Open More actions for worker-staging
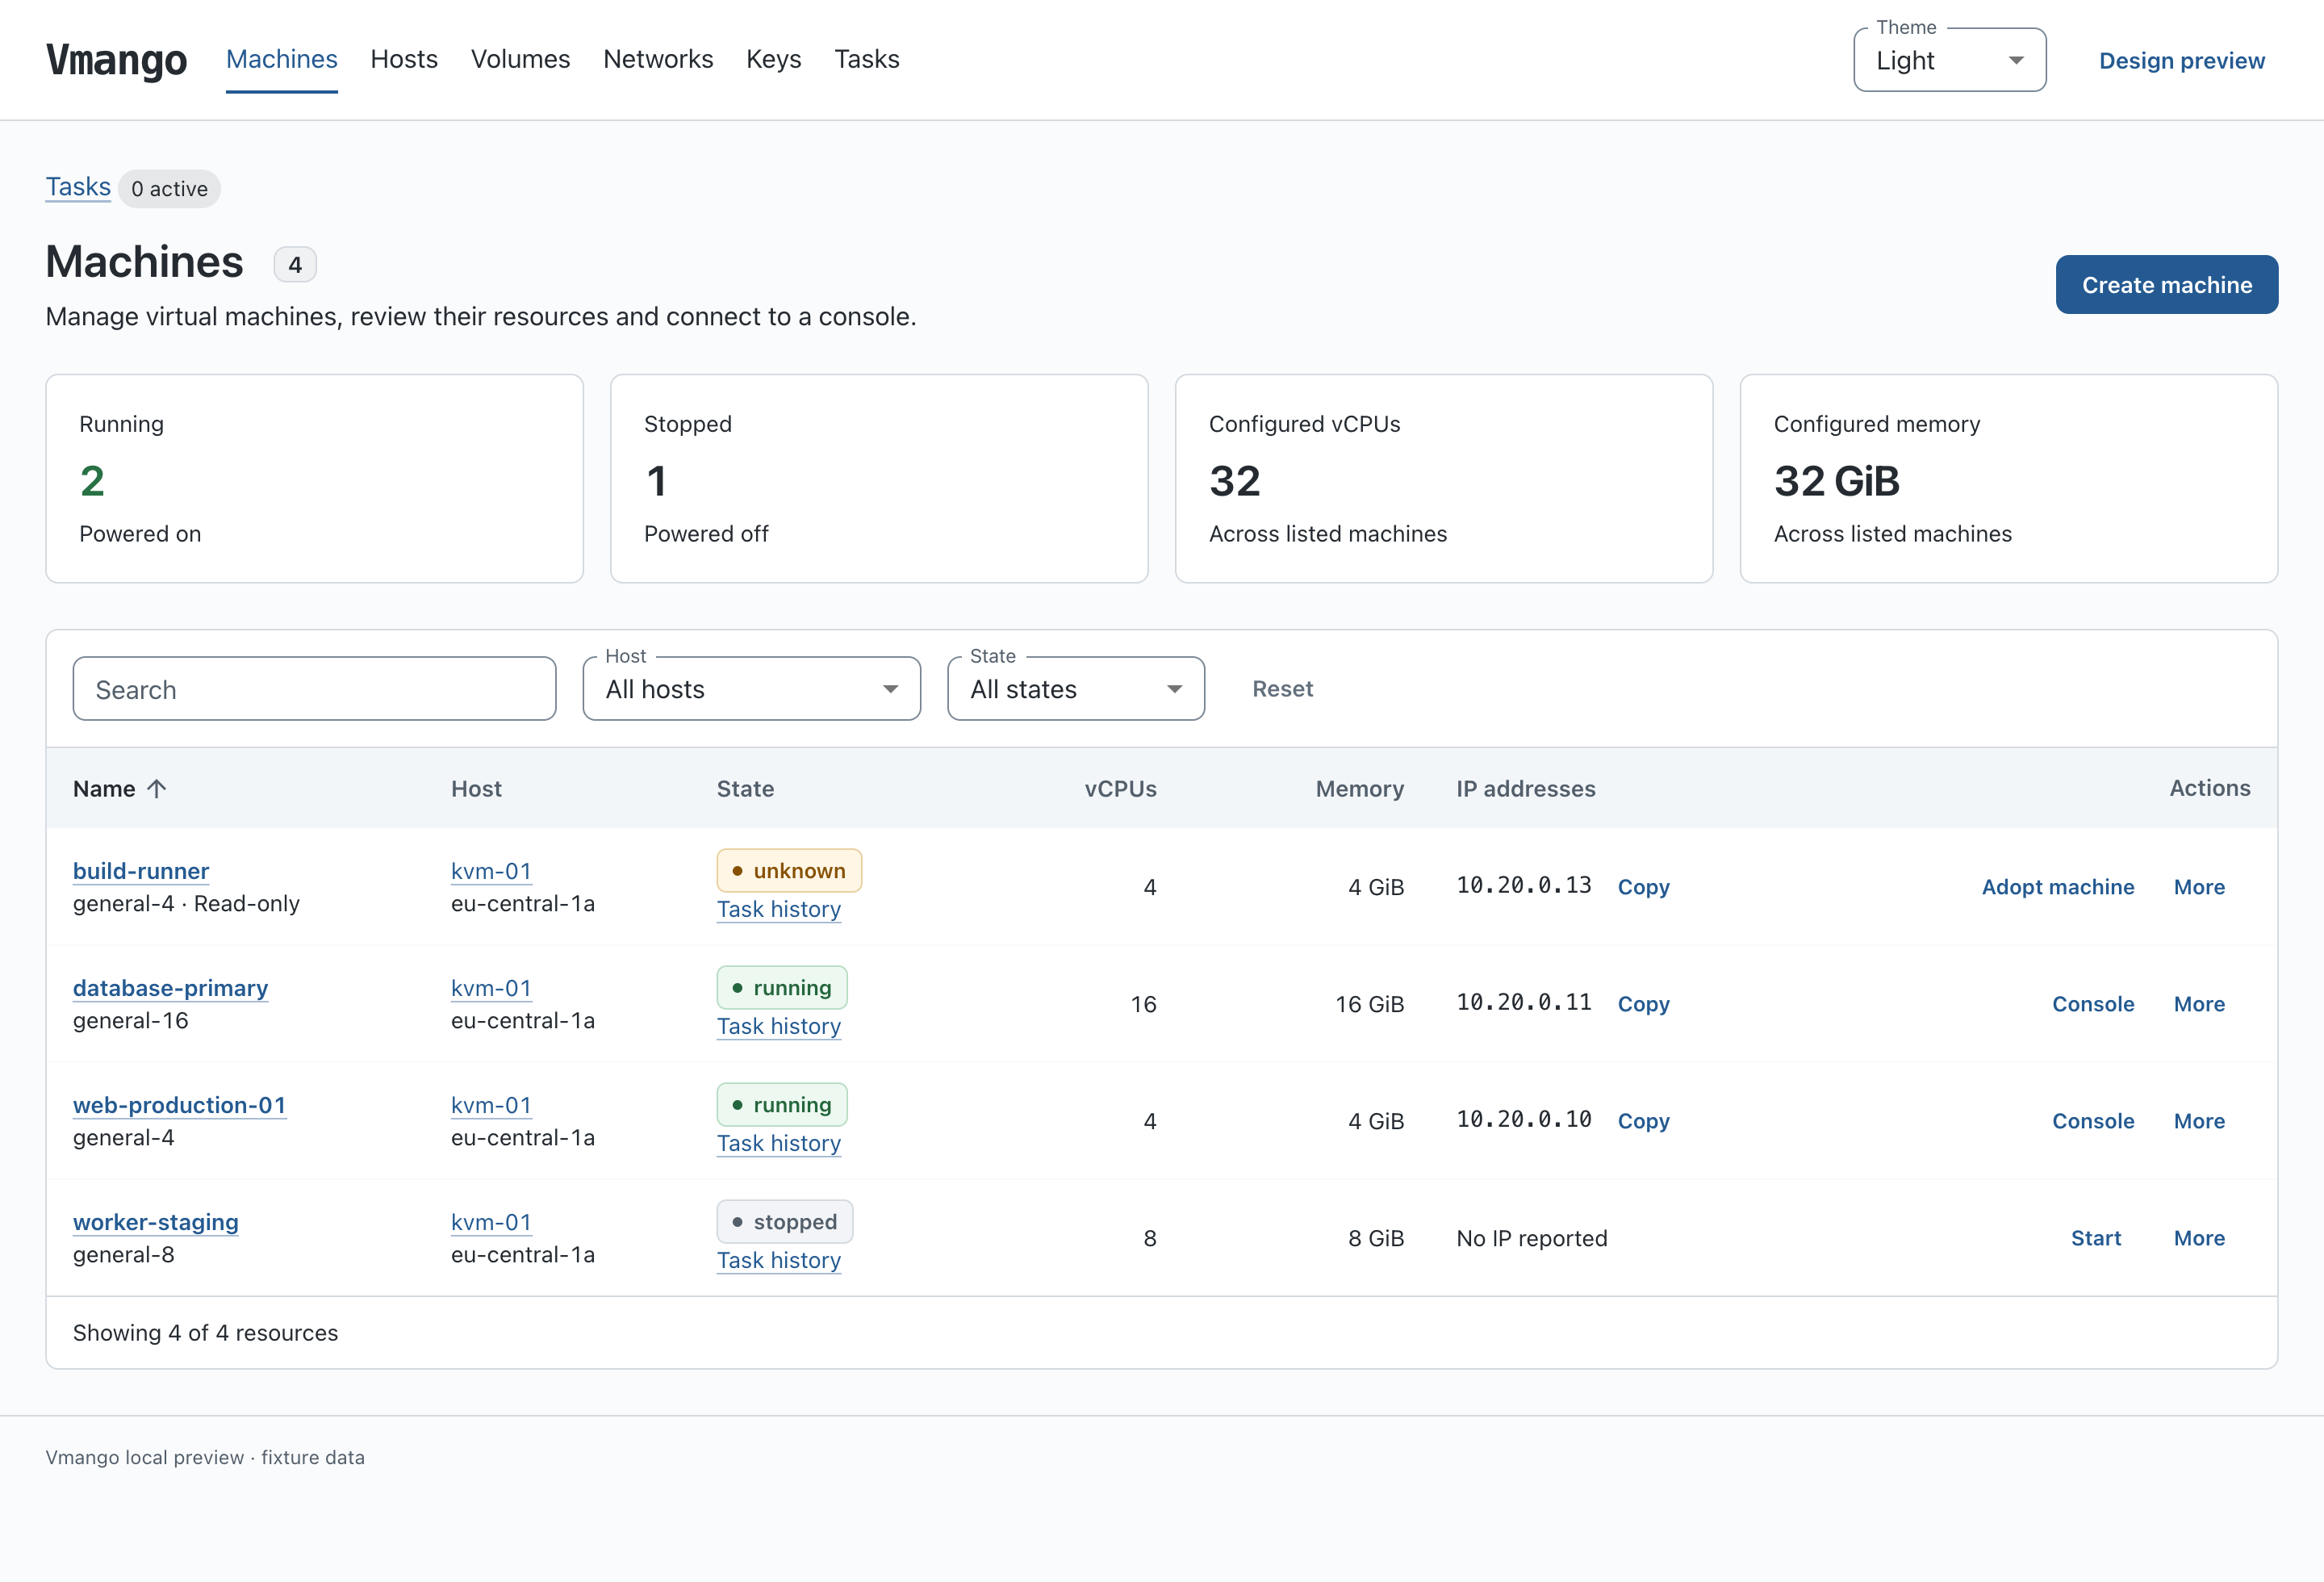This screenshot has height=1582, width=2324. coord(2199,1238)
